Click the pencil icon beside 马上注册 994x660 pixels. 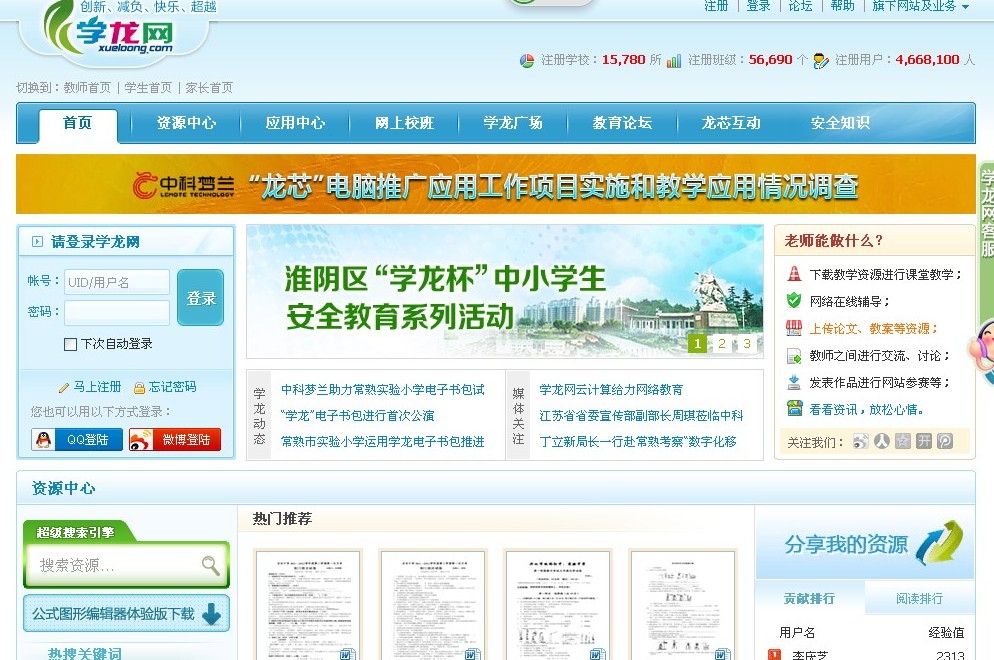tap(64, 387)
